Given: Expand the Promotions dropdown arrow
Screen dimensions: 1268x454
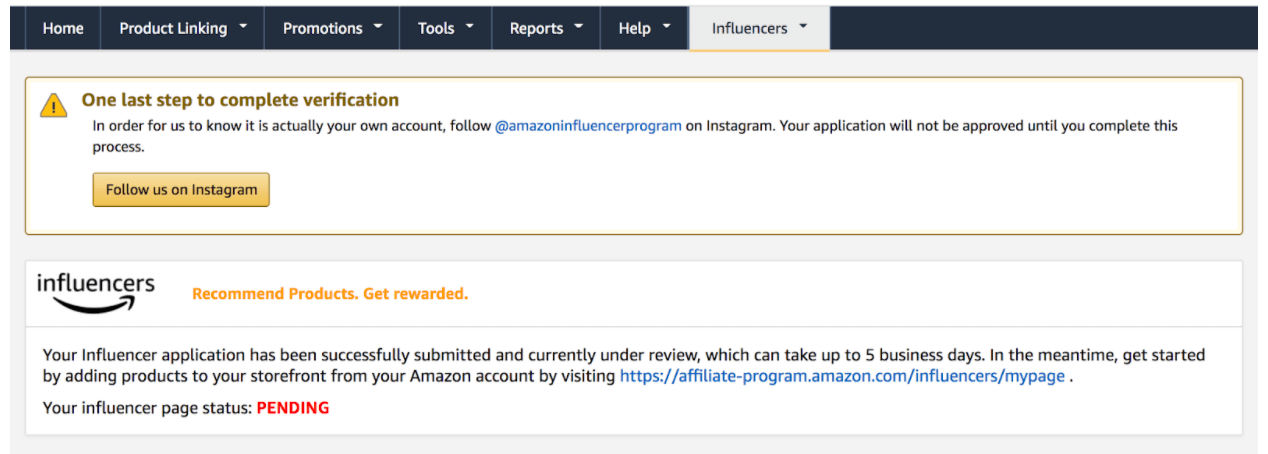Looking at the screenshot, I should point(378,27).
